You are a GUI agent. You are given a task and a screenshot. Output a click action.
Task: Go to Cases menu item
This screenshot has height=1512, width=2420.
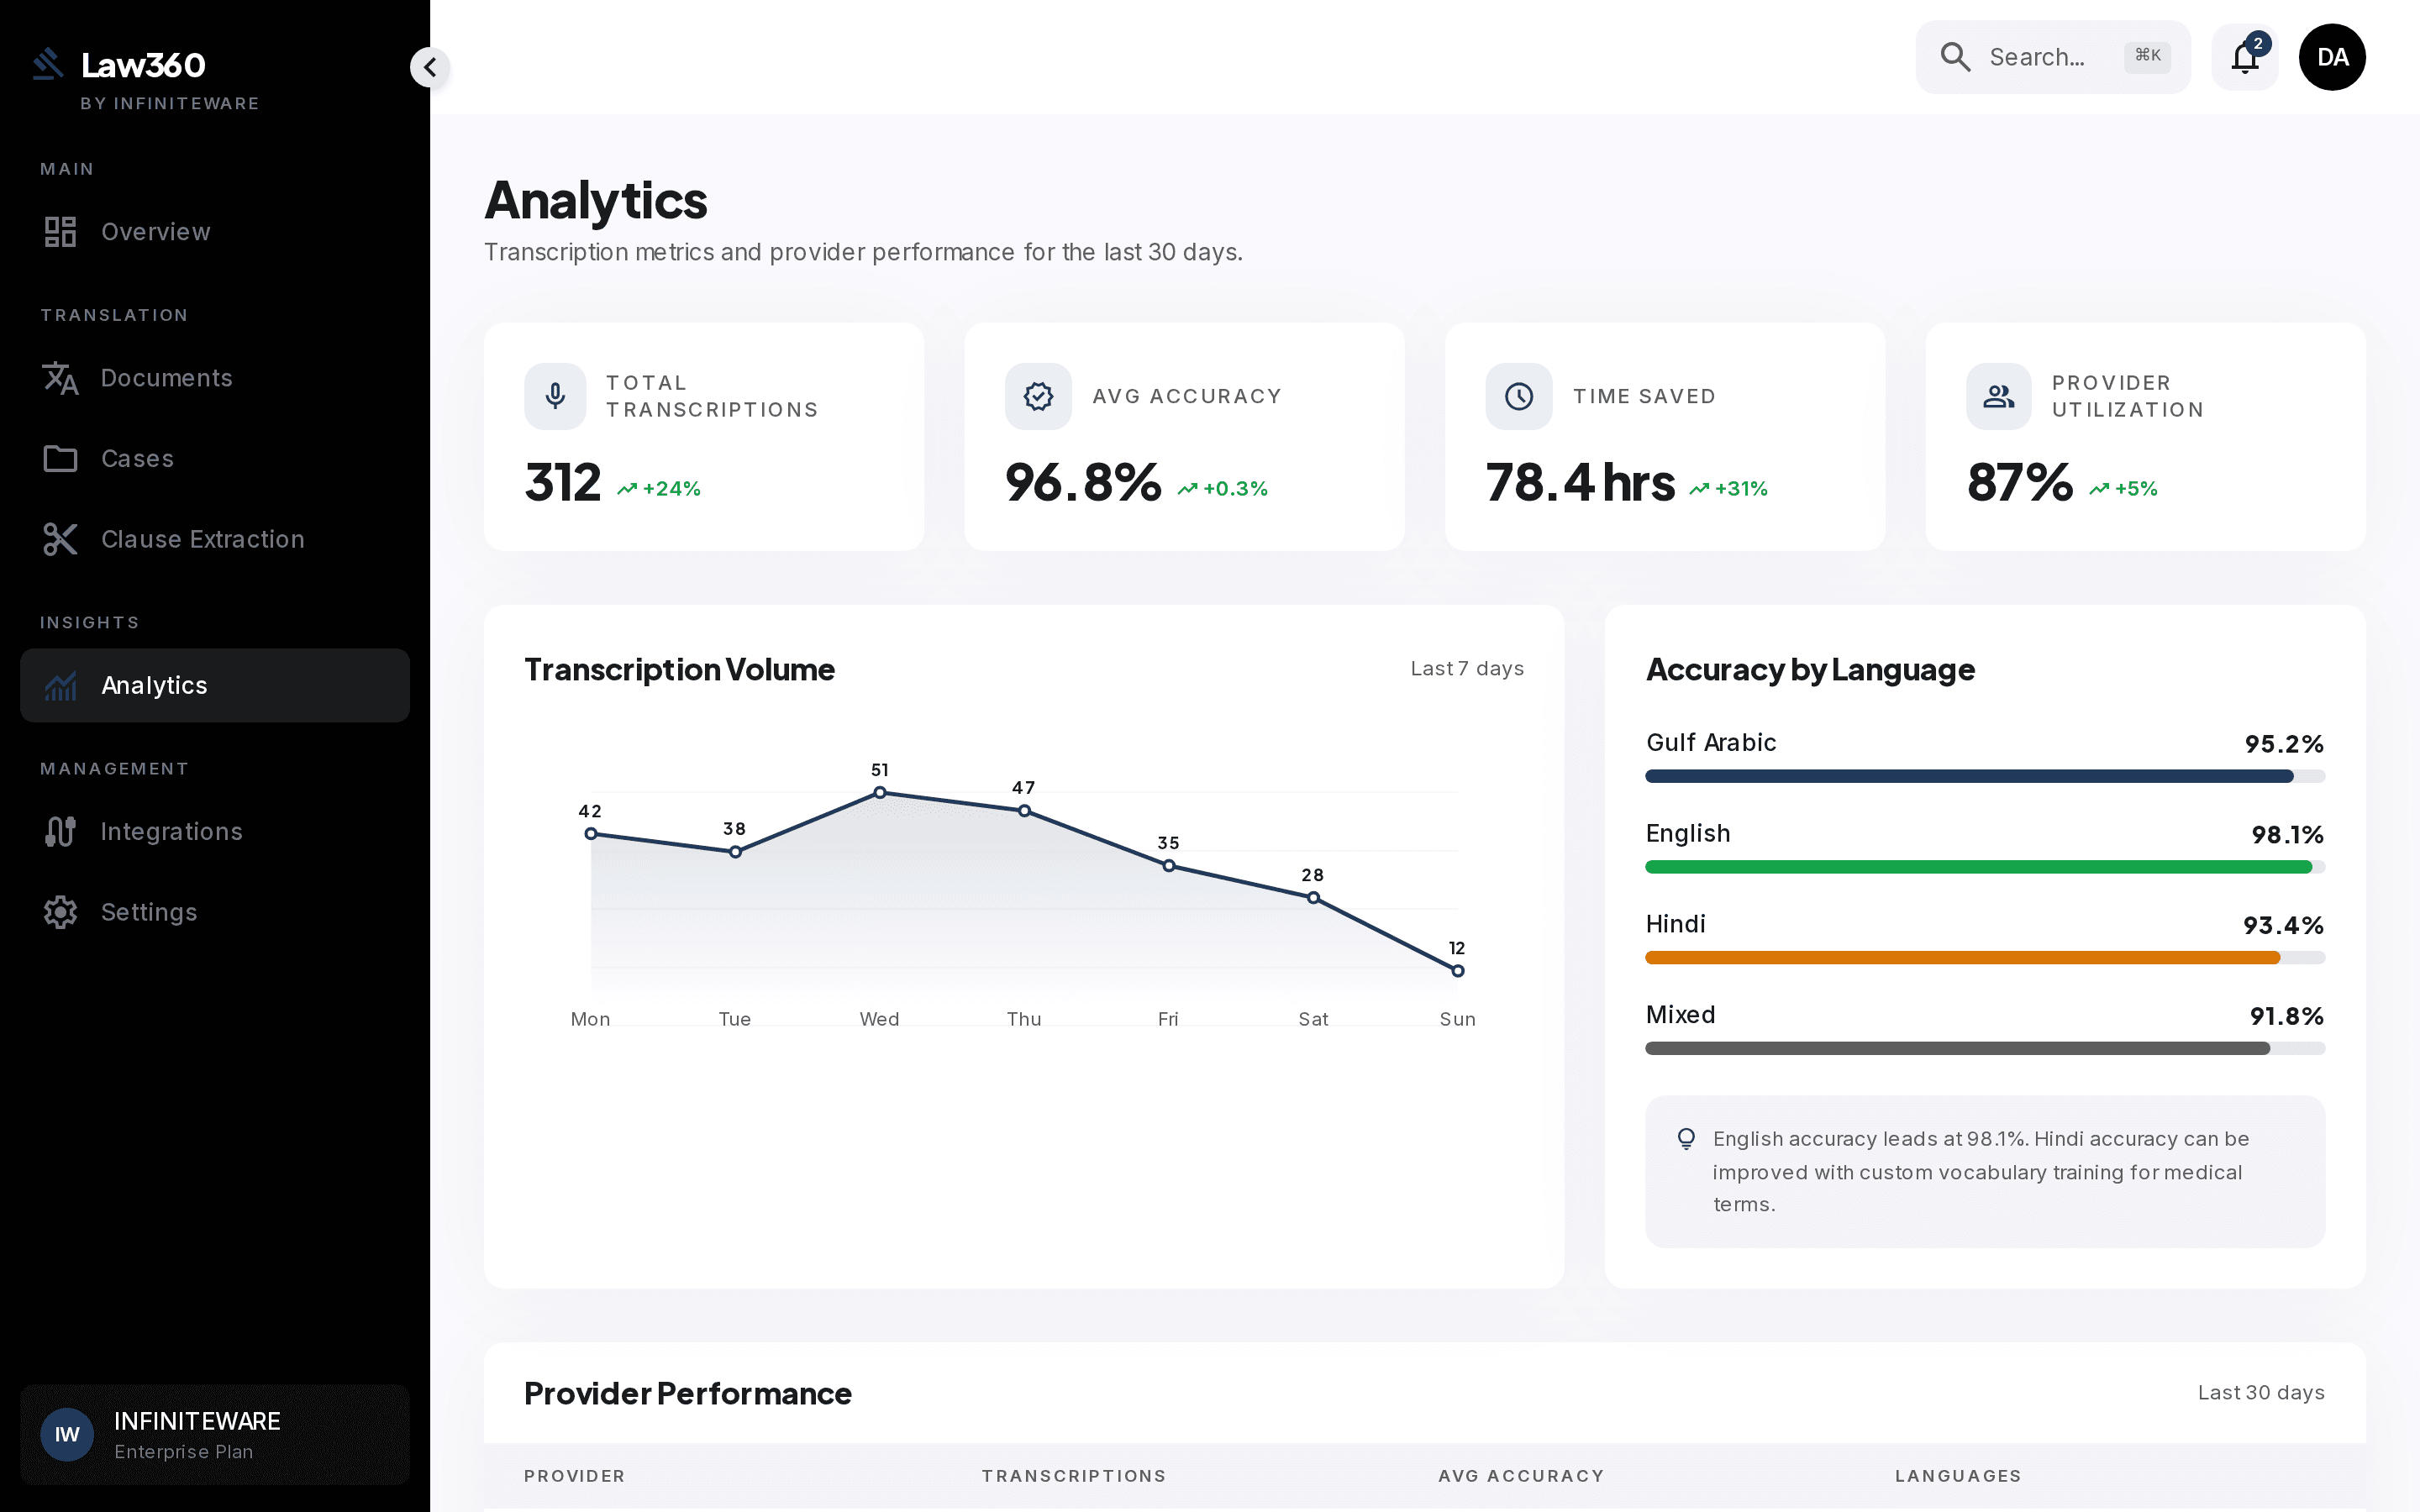tap(215, 459)
